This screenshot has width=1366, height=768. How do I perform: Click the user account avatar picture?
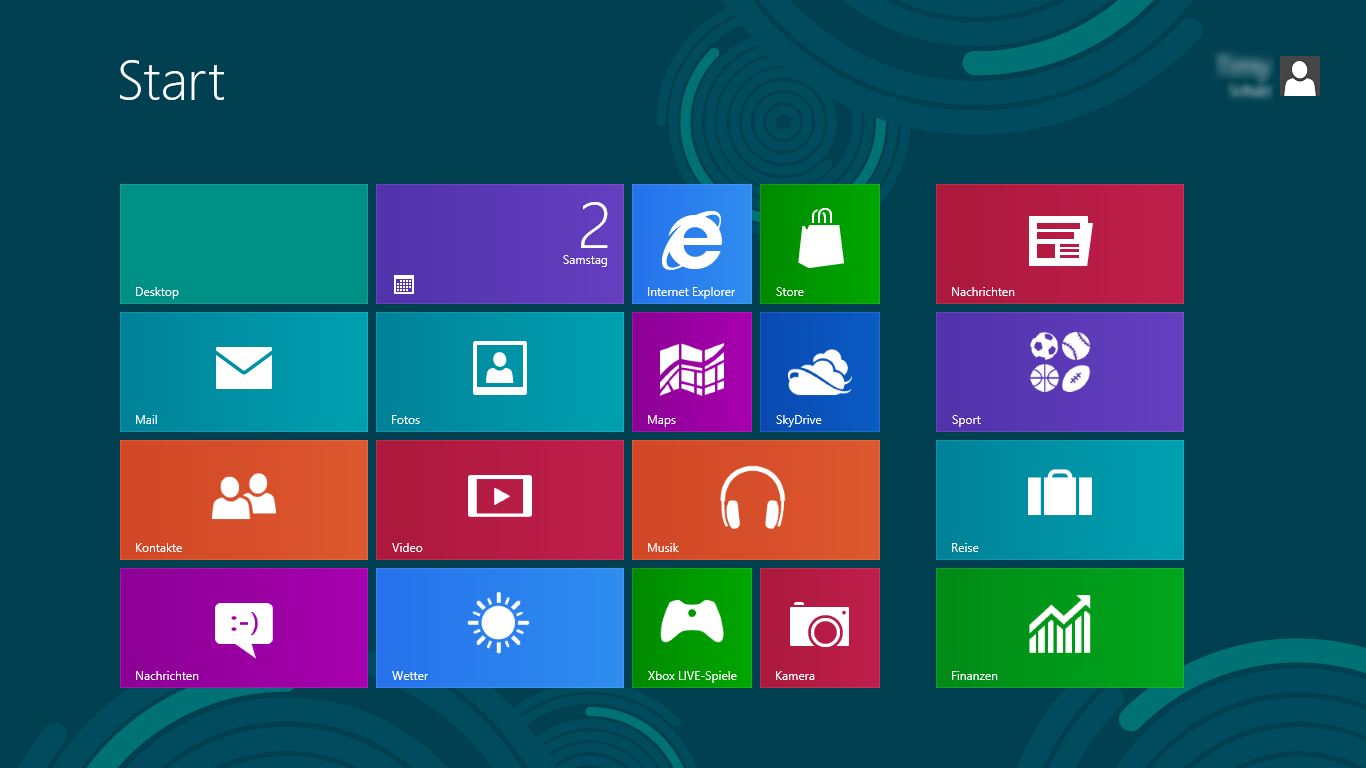tap(1299, 76)
